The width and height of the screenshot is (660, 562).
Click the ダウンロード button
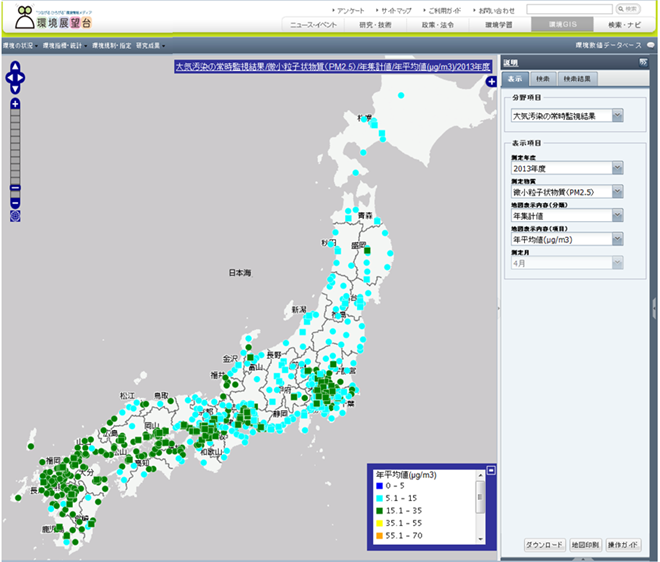(x=544, y=545)
